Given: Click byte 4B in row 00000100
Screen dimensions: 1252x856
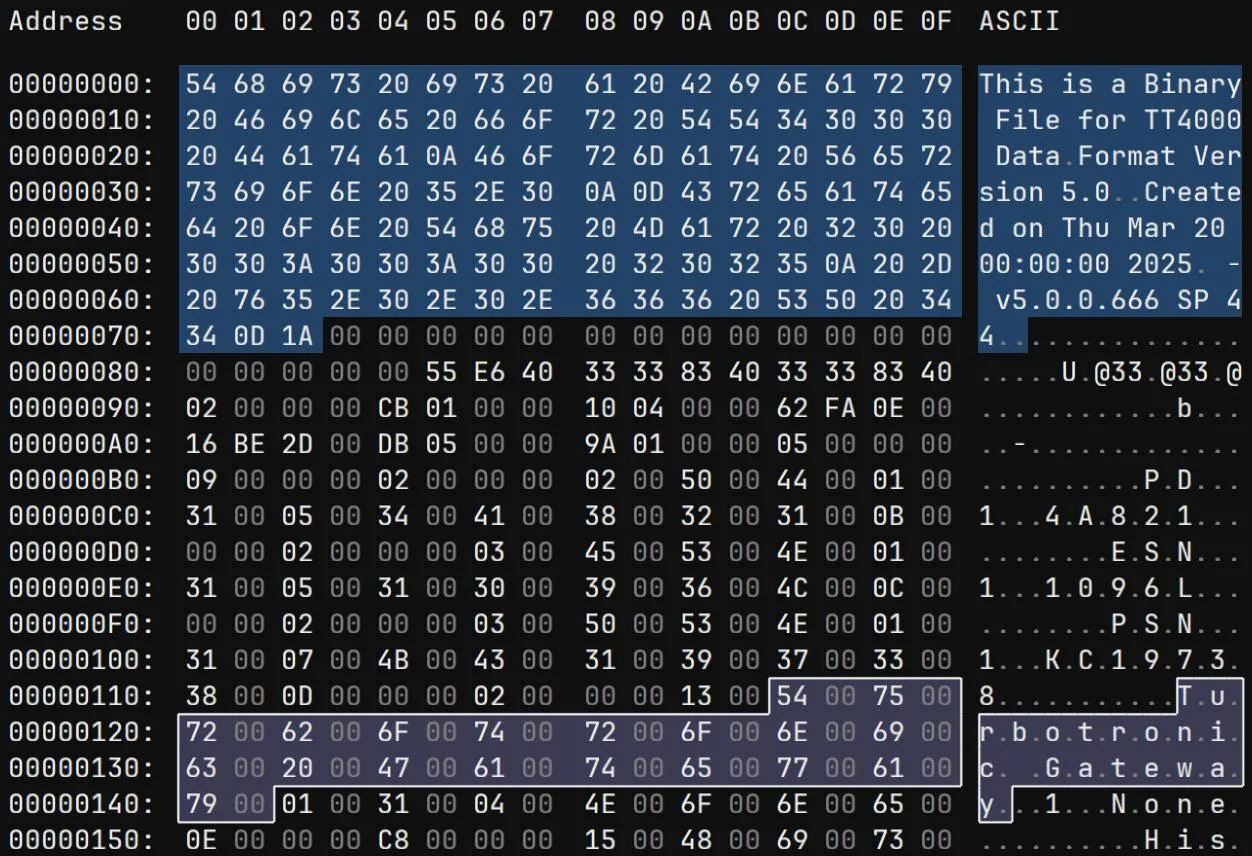Looking at the screenshot, I should [393, 661].
